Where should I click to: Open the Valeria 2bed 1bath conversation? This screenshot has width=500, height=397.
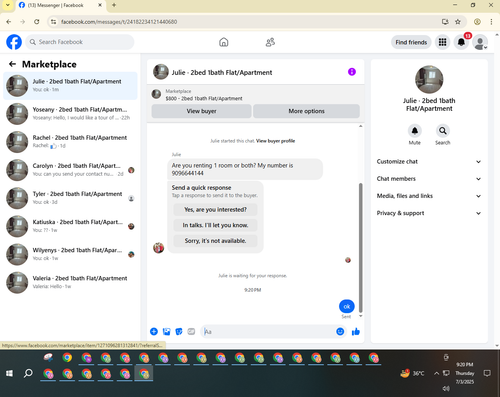(70, 282)
